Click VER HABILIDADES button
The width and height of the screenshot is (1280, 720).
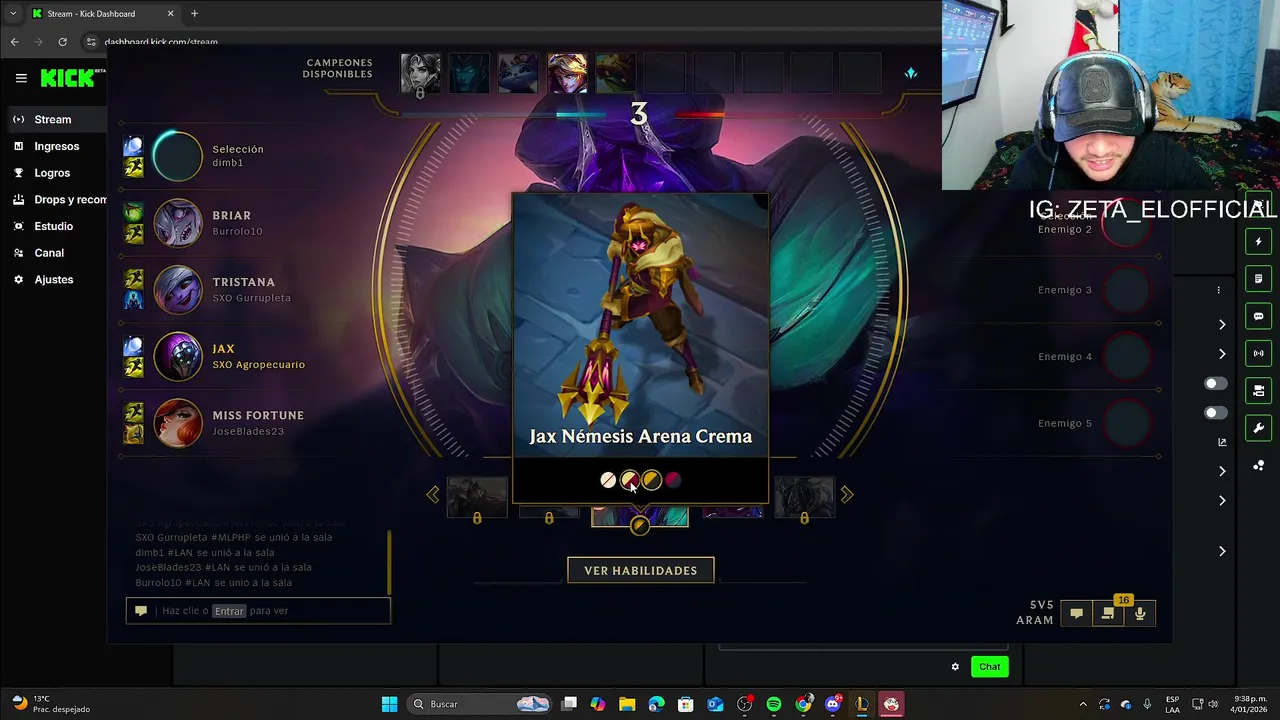point(641,570)
